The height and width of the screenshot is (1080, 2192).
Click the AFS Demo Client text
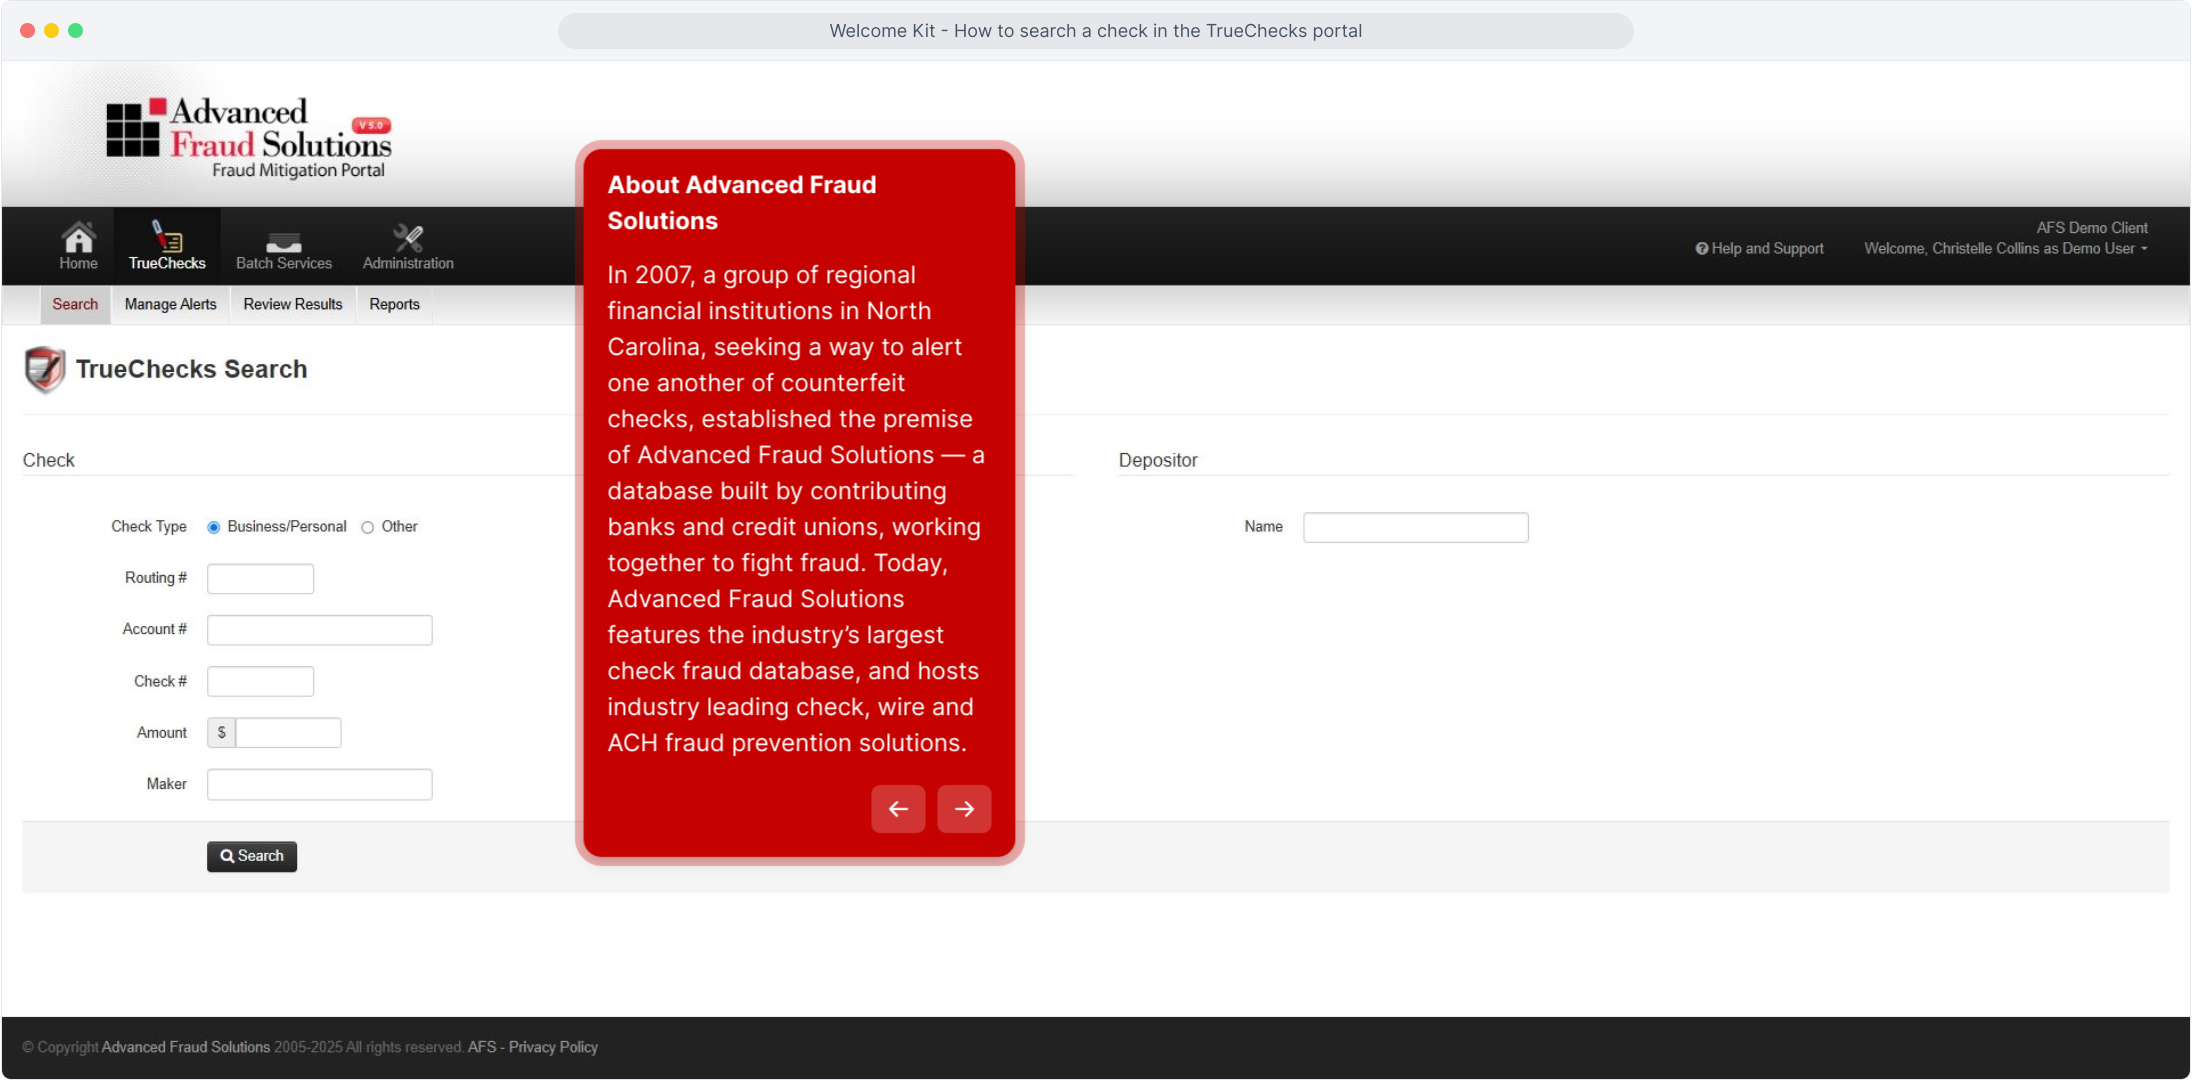(x=2092, y=228)
